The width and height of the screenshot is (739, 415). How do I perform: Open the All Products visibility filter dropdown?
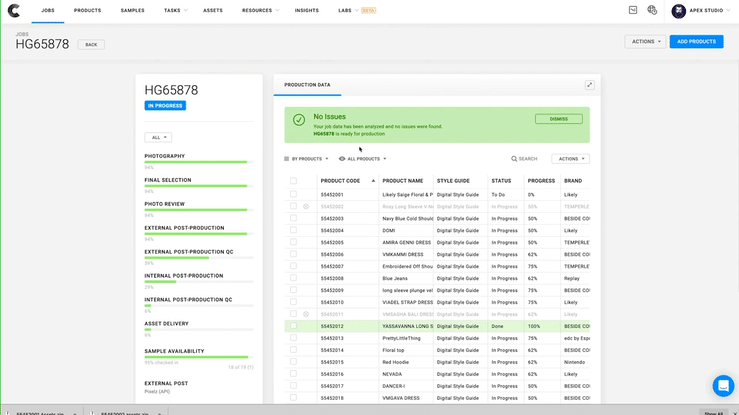[363, 159]
